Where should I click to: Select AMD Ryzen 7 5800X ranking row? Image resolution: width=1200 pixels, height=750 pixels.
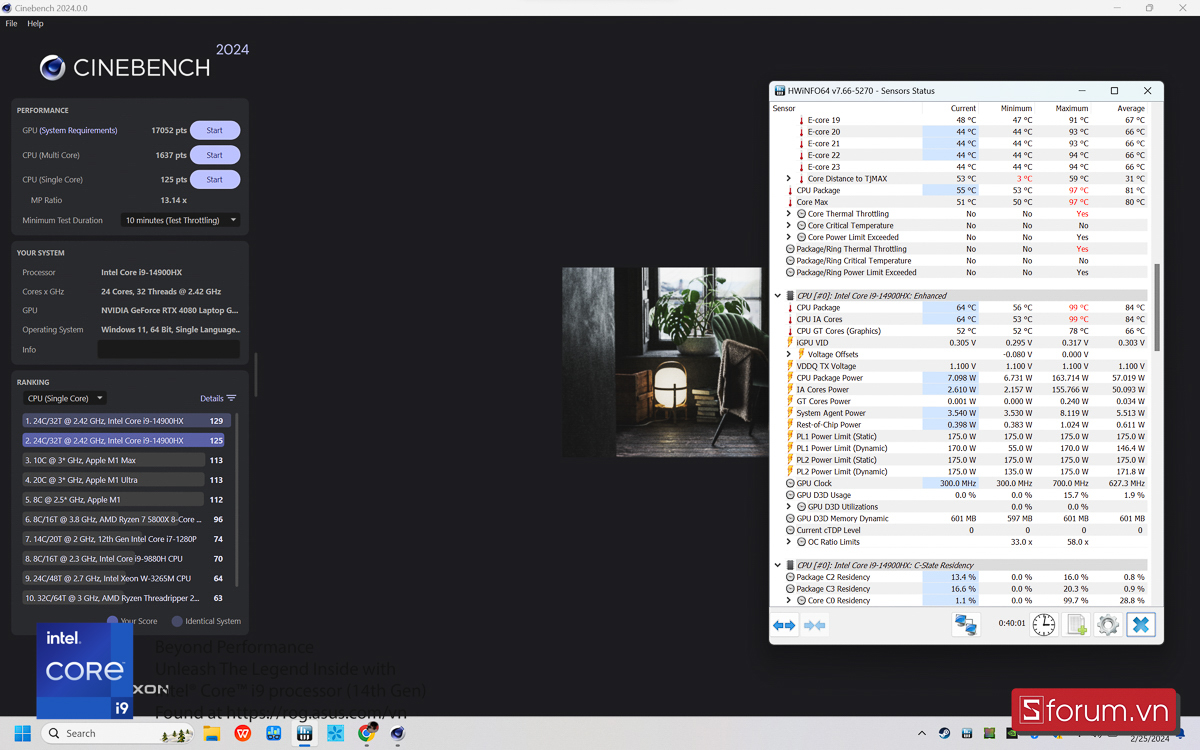pyautogui.click(x=126, y=519)
